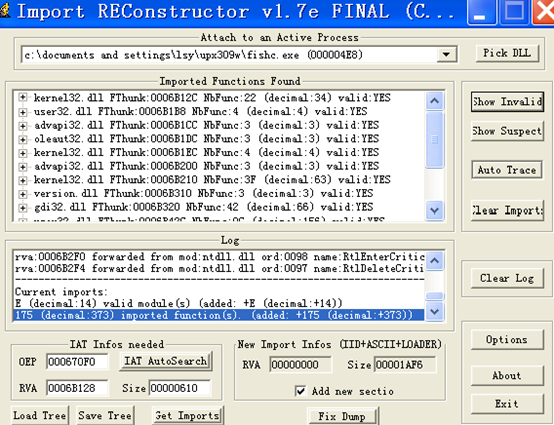Click the New Import RVA field 00000000

pos(300,365)
